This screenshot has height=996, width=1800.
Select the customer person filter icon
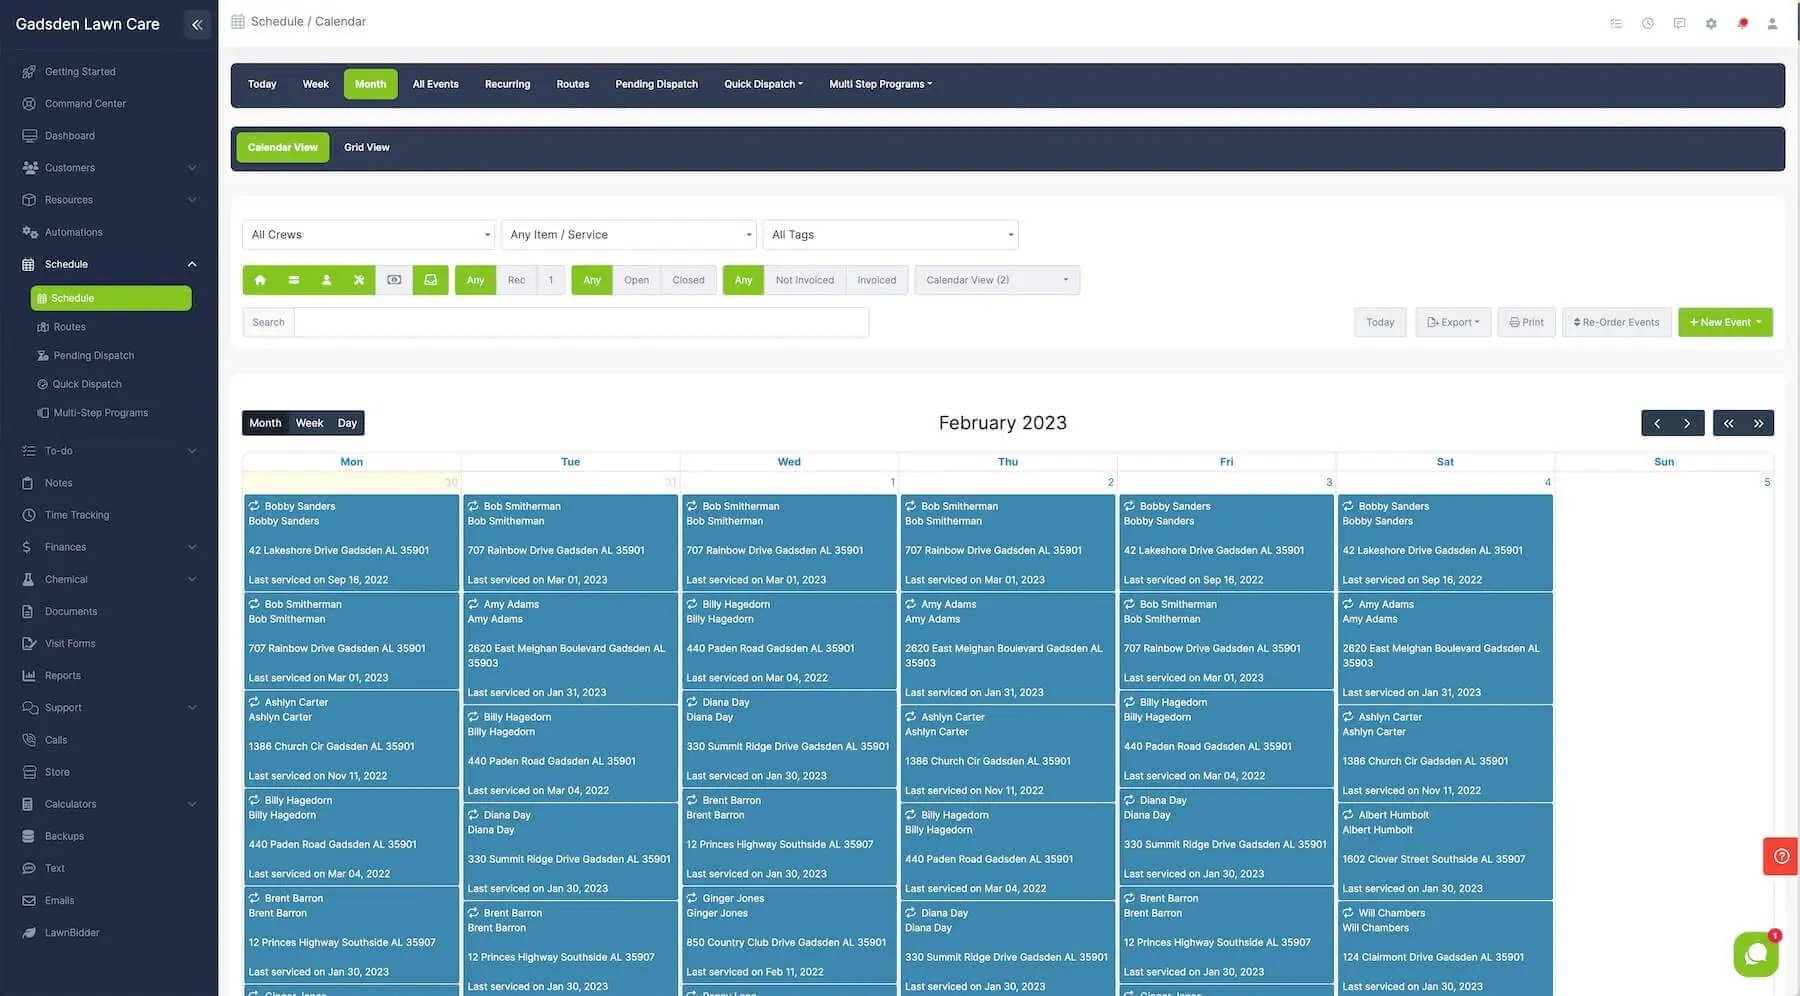[326, 280]
